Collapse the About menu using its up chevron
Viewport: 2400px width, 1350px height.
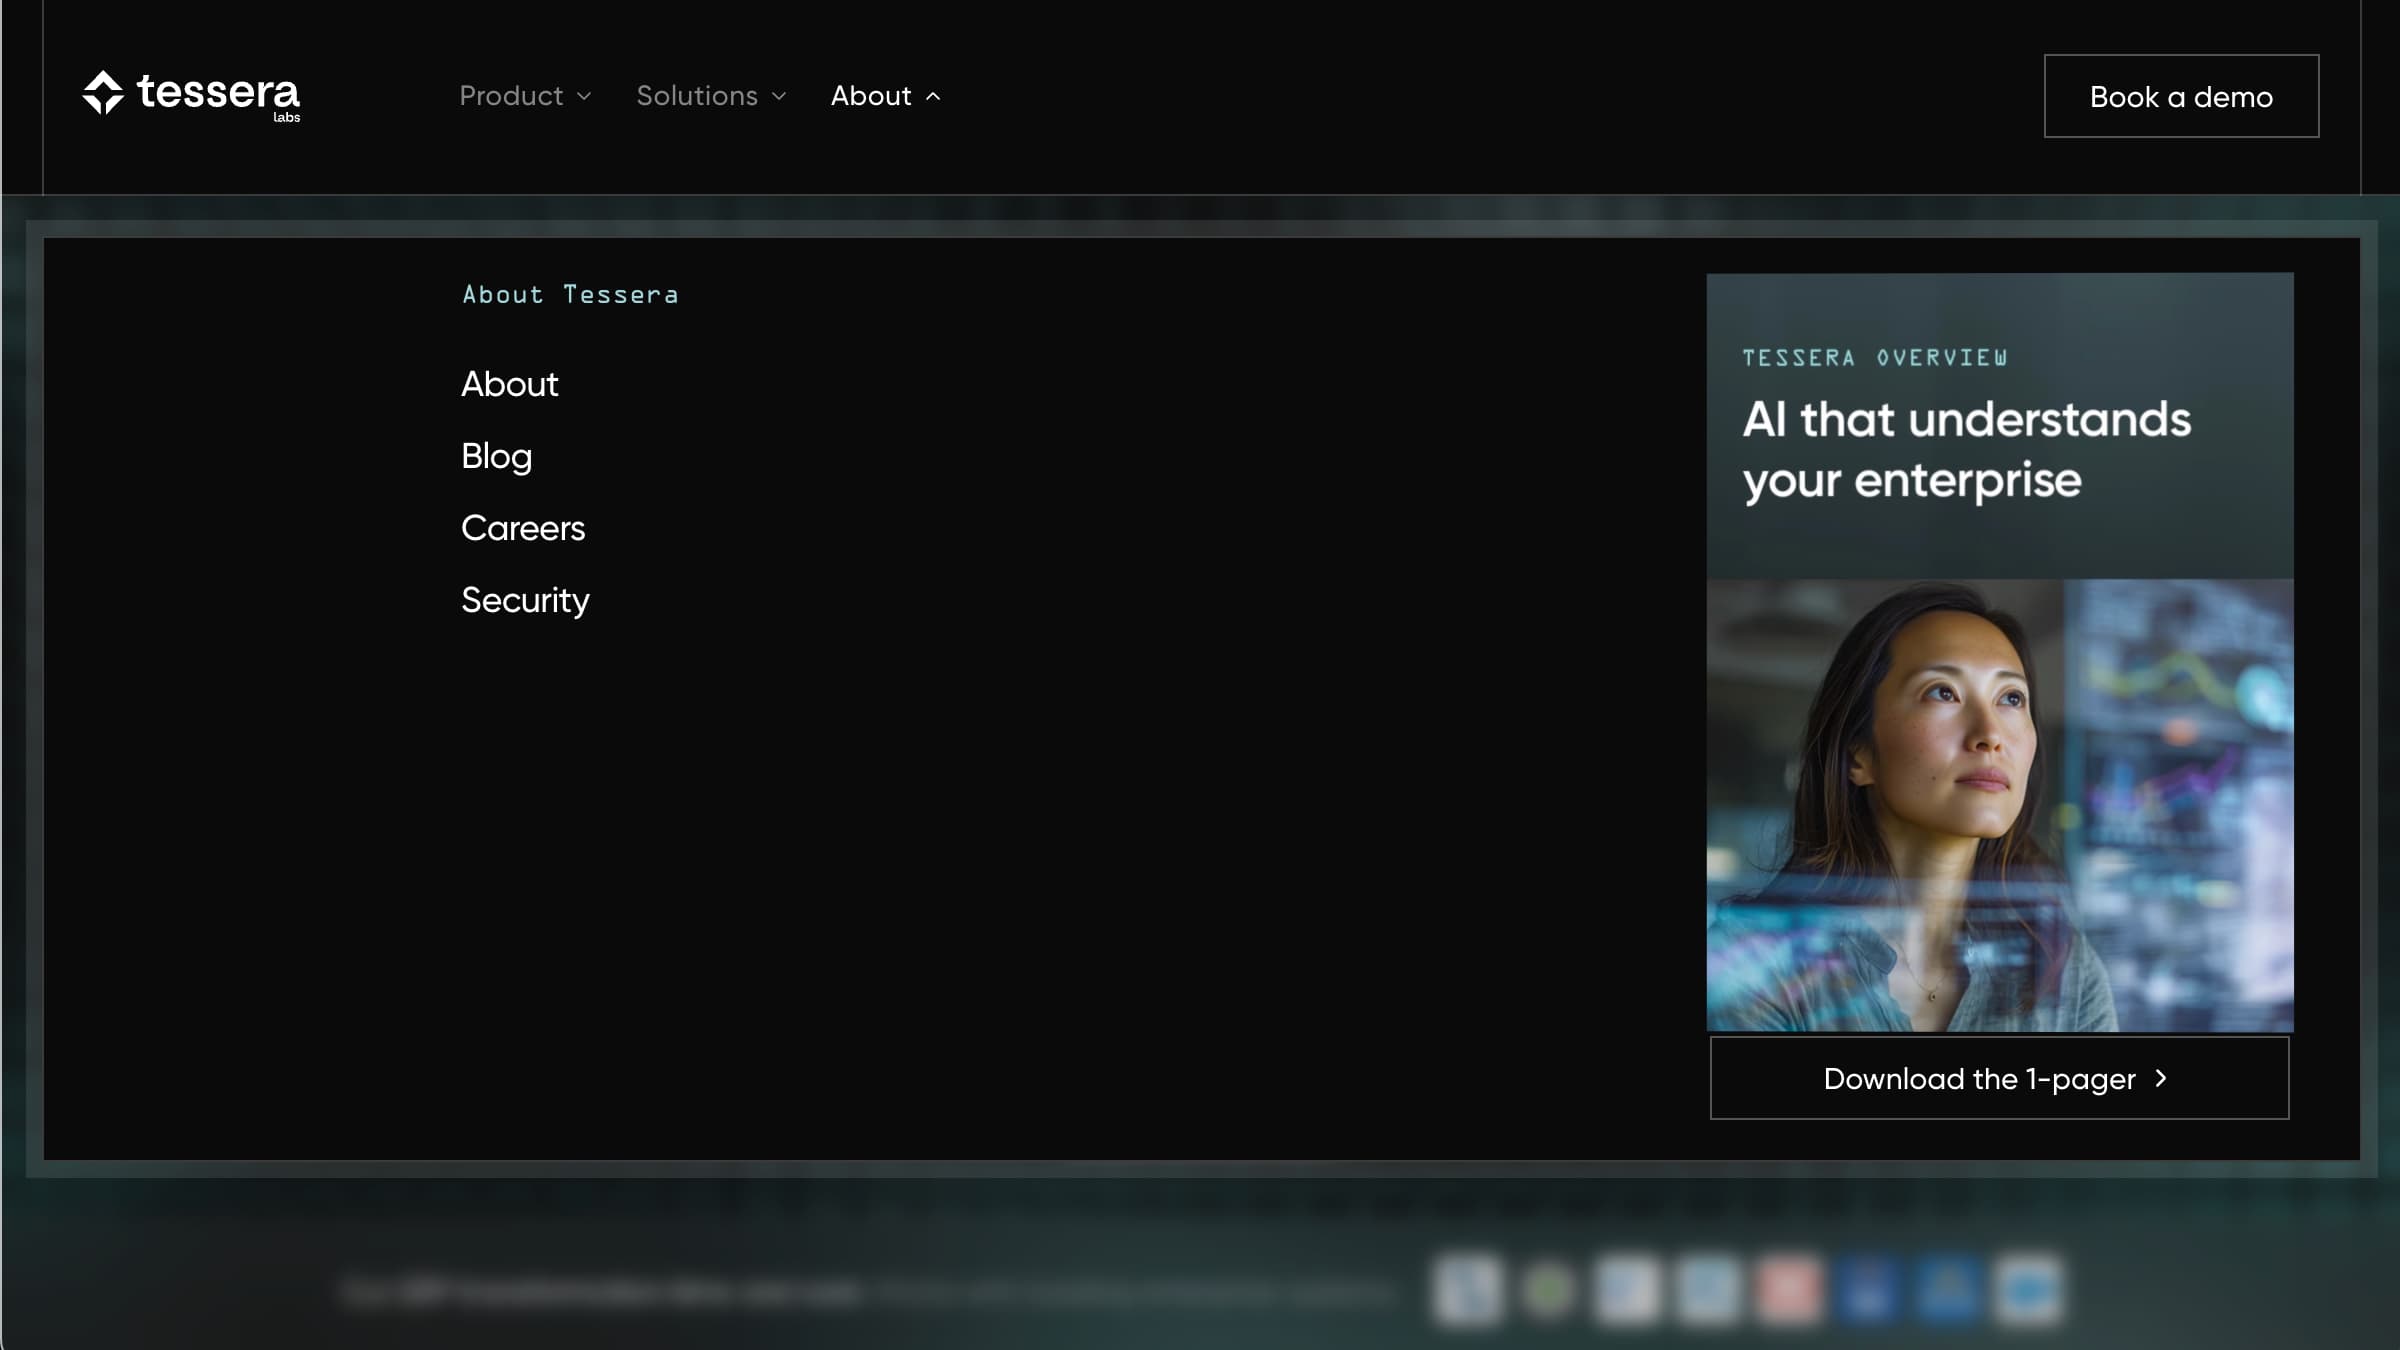point(934,97)
